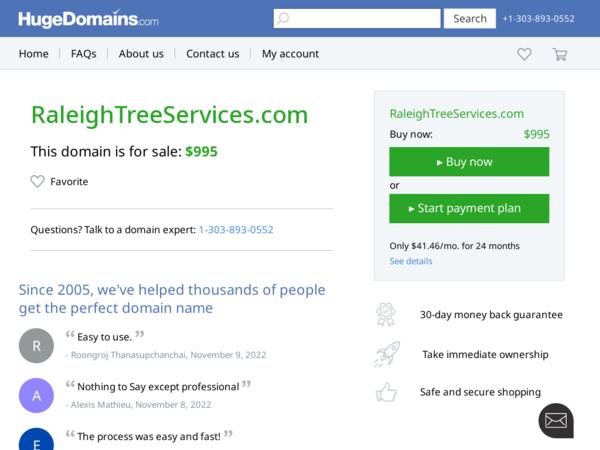The width and height of the screenshot is (600, 450).
Task: Click Start payment plan button
Action: click(469, 209)
